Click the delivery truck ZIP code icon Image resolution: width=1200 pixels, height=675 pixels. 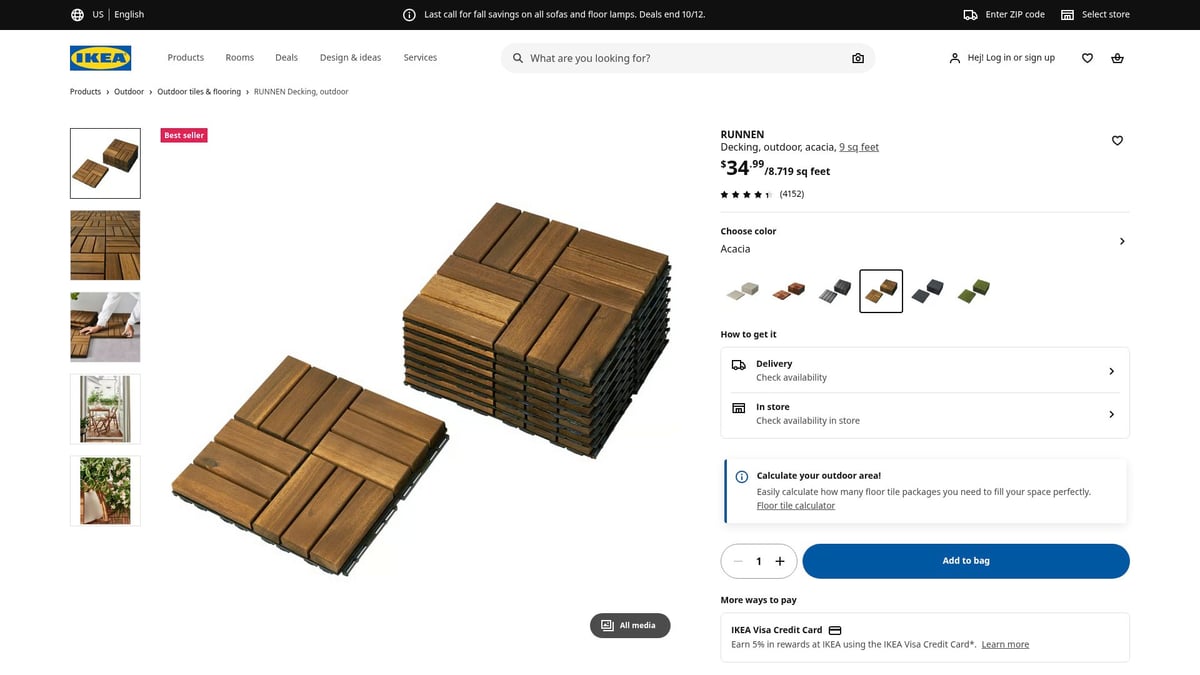pyautogui.click(x=970, y=15)
